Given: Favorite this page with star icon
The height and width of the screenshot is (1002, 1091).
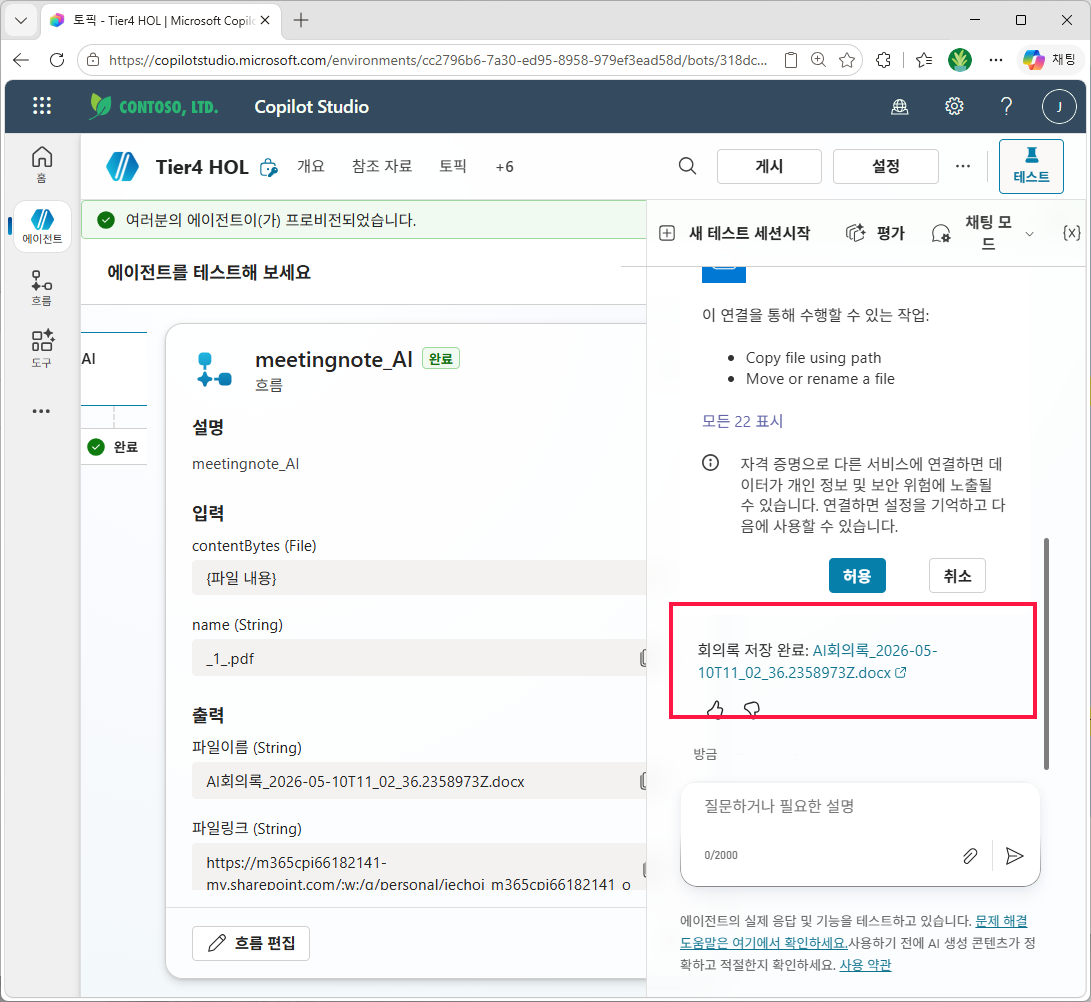Looking at the screenshot, I should coord(847,61).
